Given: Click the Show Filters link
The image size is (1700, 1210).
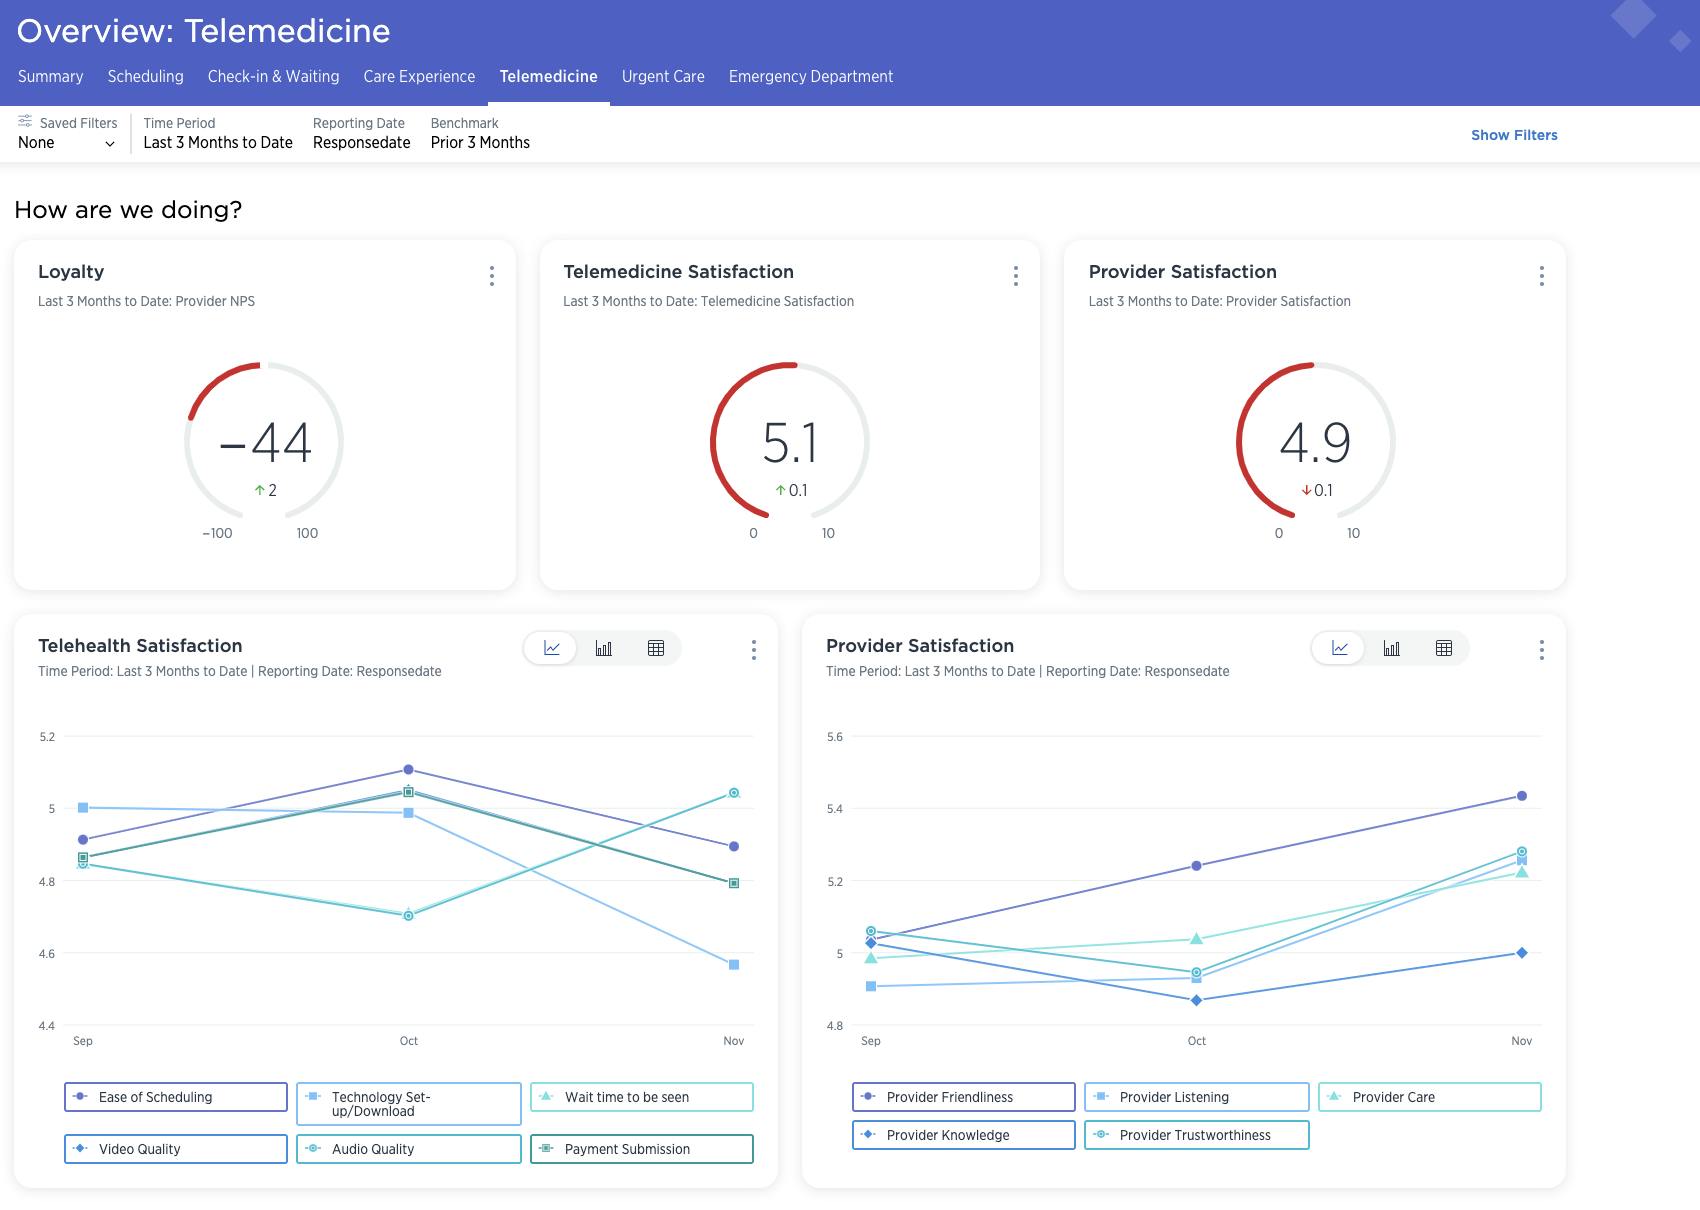Looking at the screenshot, I should coord(1513,135).
